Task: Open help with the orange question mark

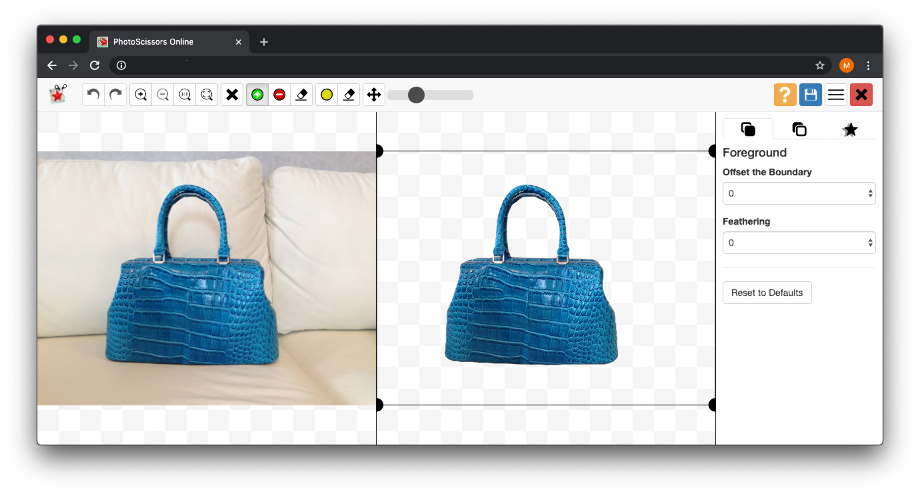Action: (x=785, y=94)
